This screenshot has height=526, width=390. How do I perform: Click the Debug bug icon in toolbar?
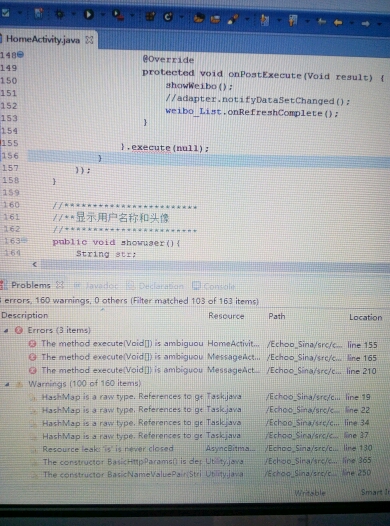pyautogui.click(x=60, y=14)
